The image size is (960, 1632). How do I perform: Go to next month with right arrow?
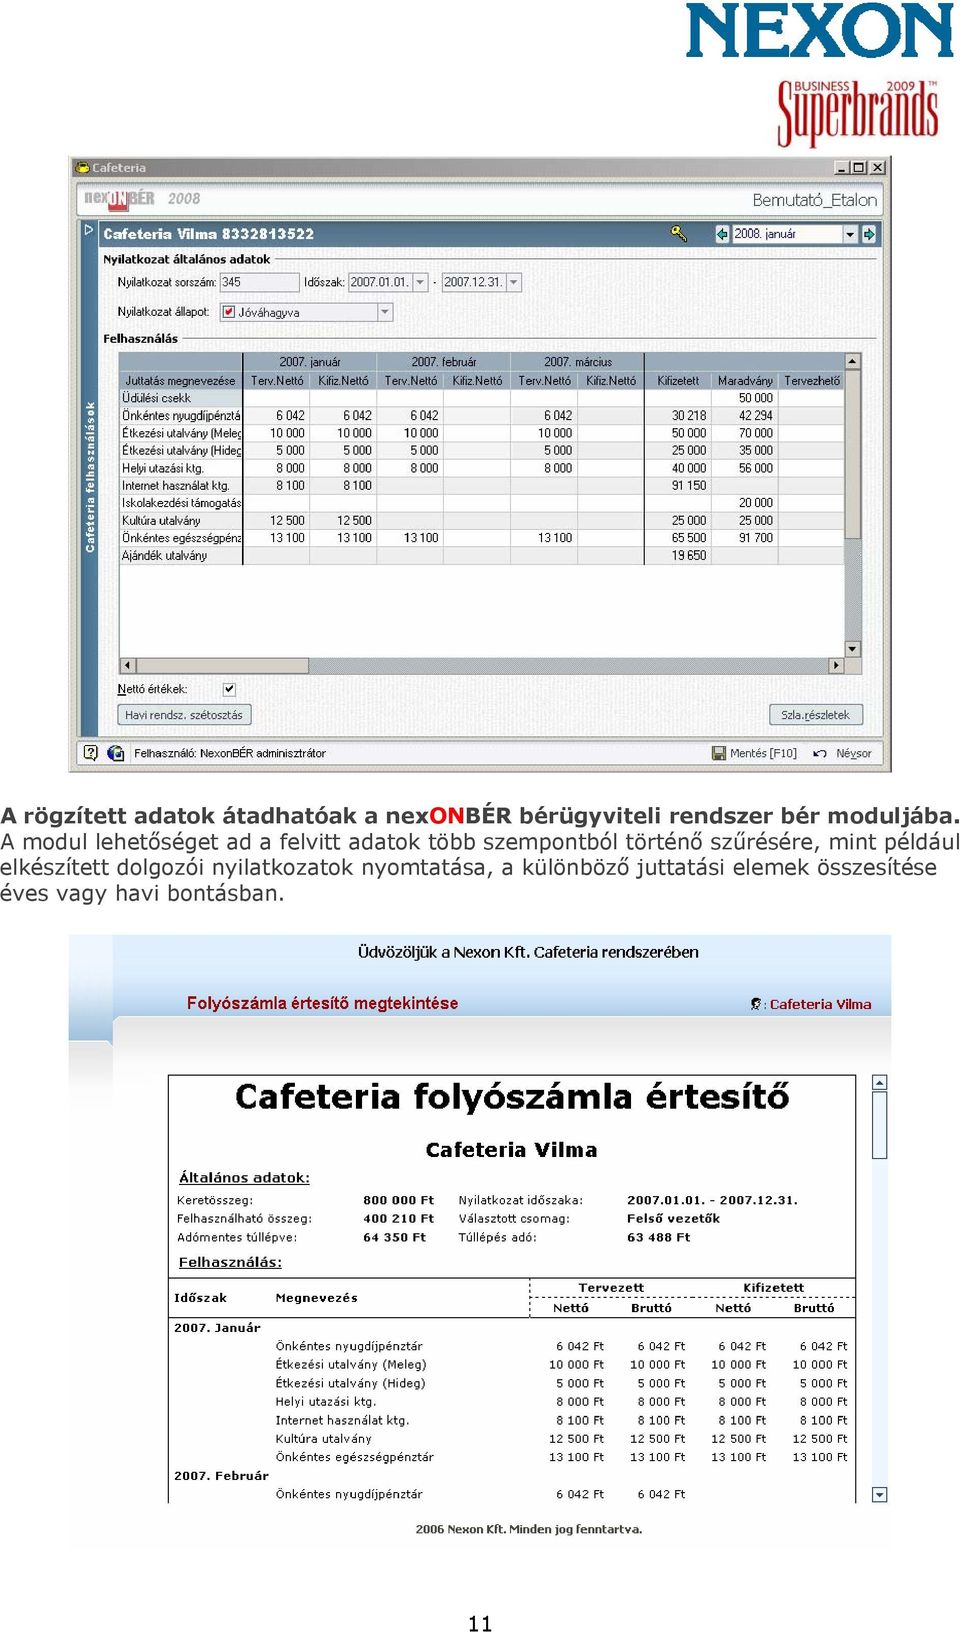point(869,233)
